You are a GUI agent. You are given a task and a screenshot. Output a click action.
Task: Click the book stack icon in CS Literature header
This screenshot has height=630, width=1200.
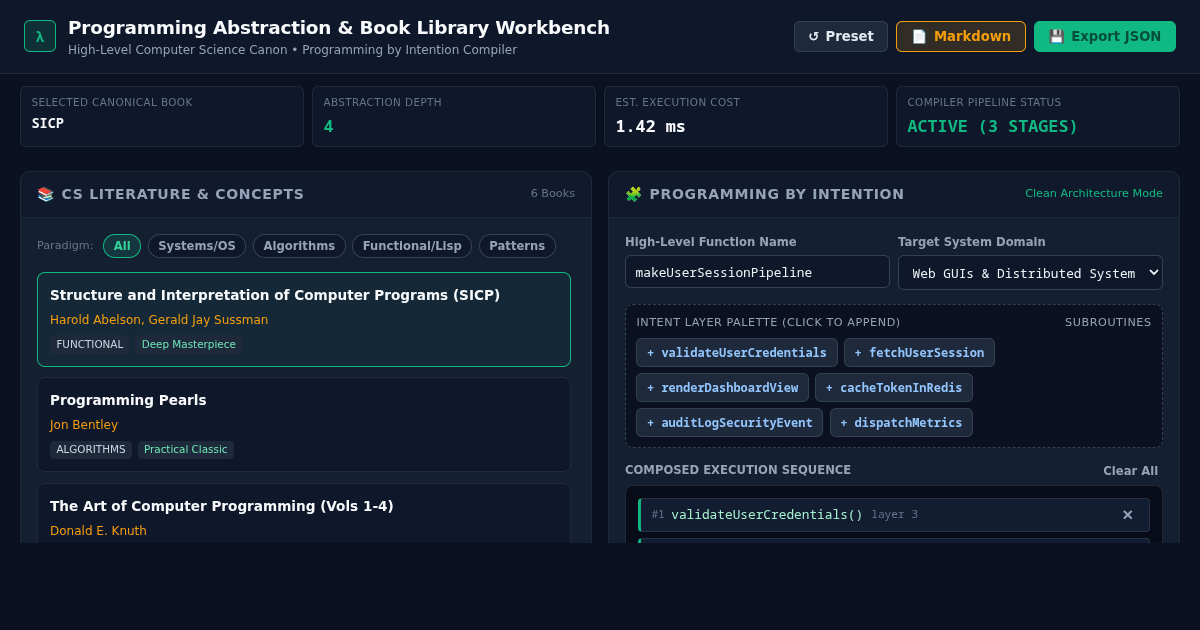(45, 194)
